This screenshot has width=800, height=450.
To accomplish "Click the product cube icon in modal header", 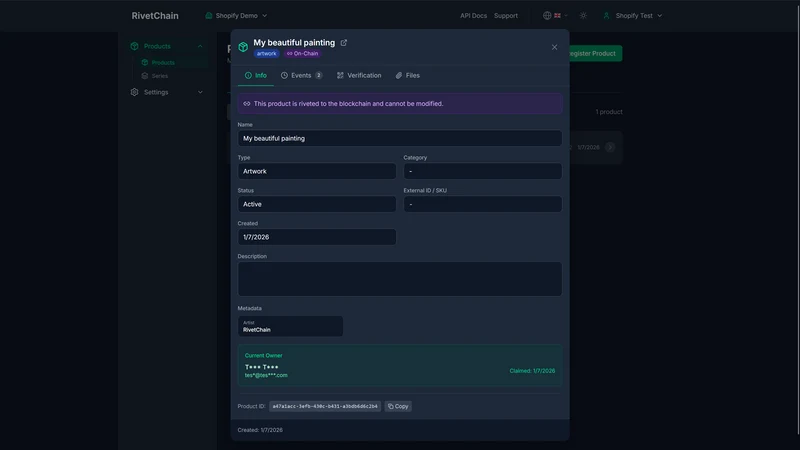I will coord(243,47).
